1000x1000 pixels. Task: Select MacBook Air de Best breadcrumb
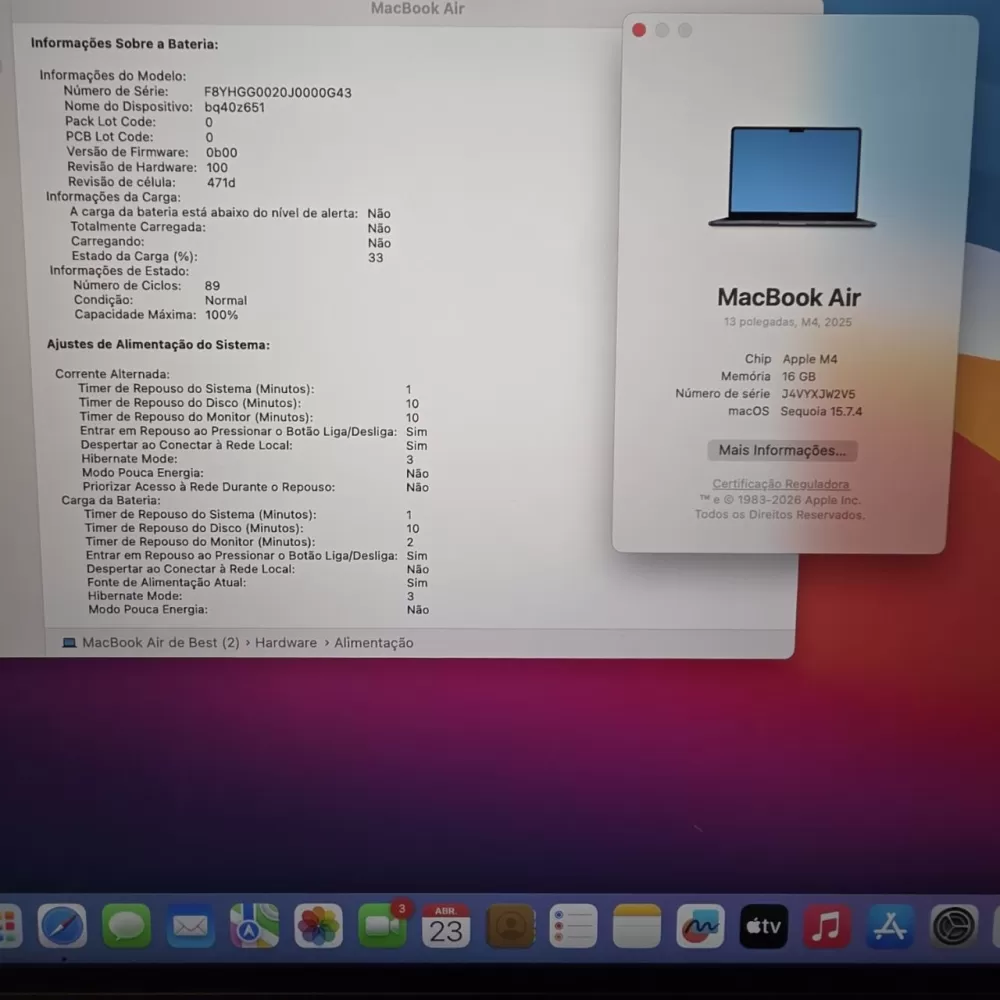pyautogui.click(x=160, y=643)
